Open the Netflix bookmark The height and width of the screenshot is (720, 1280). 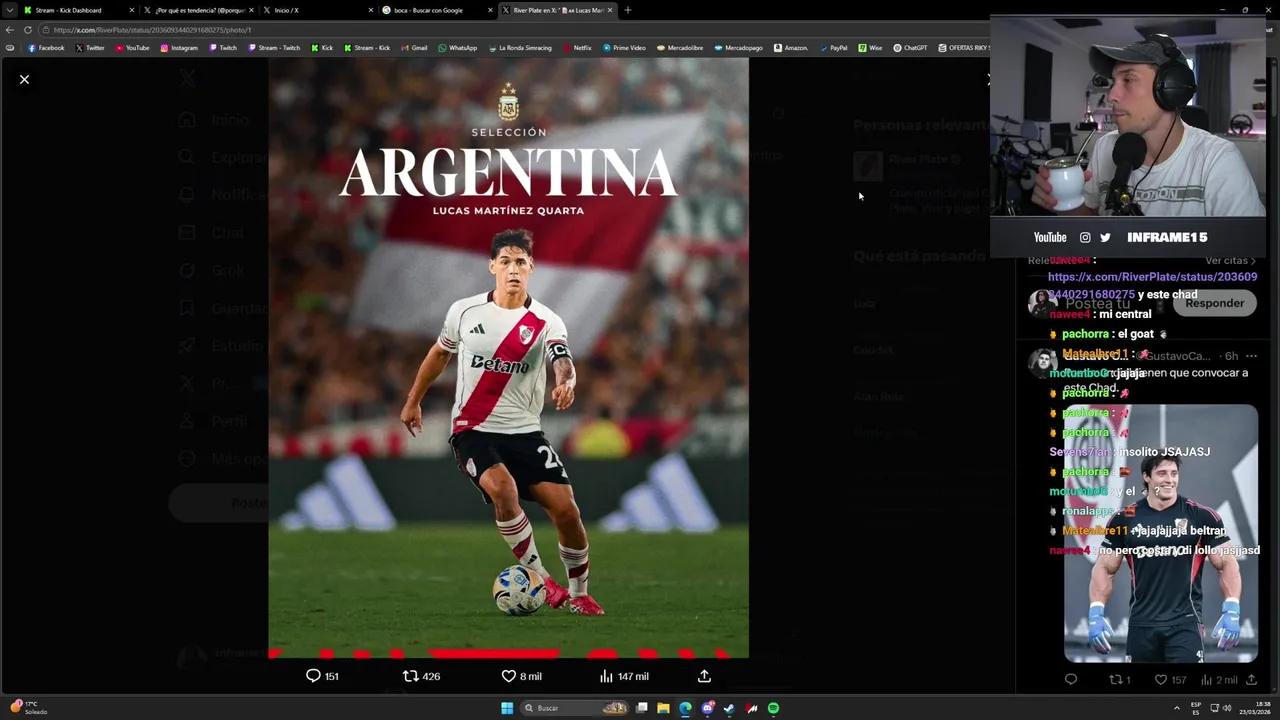click(x=578, y=48)
